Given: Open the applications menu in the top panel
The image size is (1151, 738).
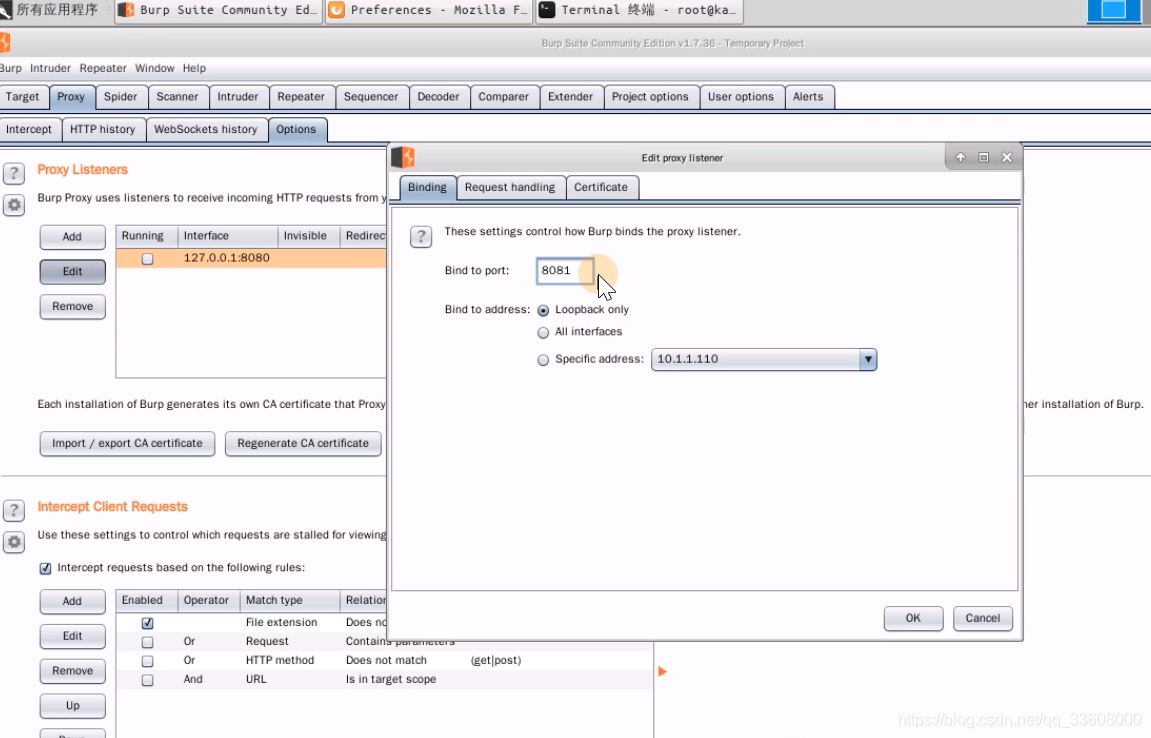Looking at the screenshot, I should tap(50, 10).
